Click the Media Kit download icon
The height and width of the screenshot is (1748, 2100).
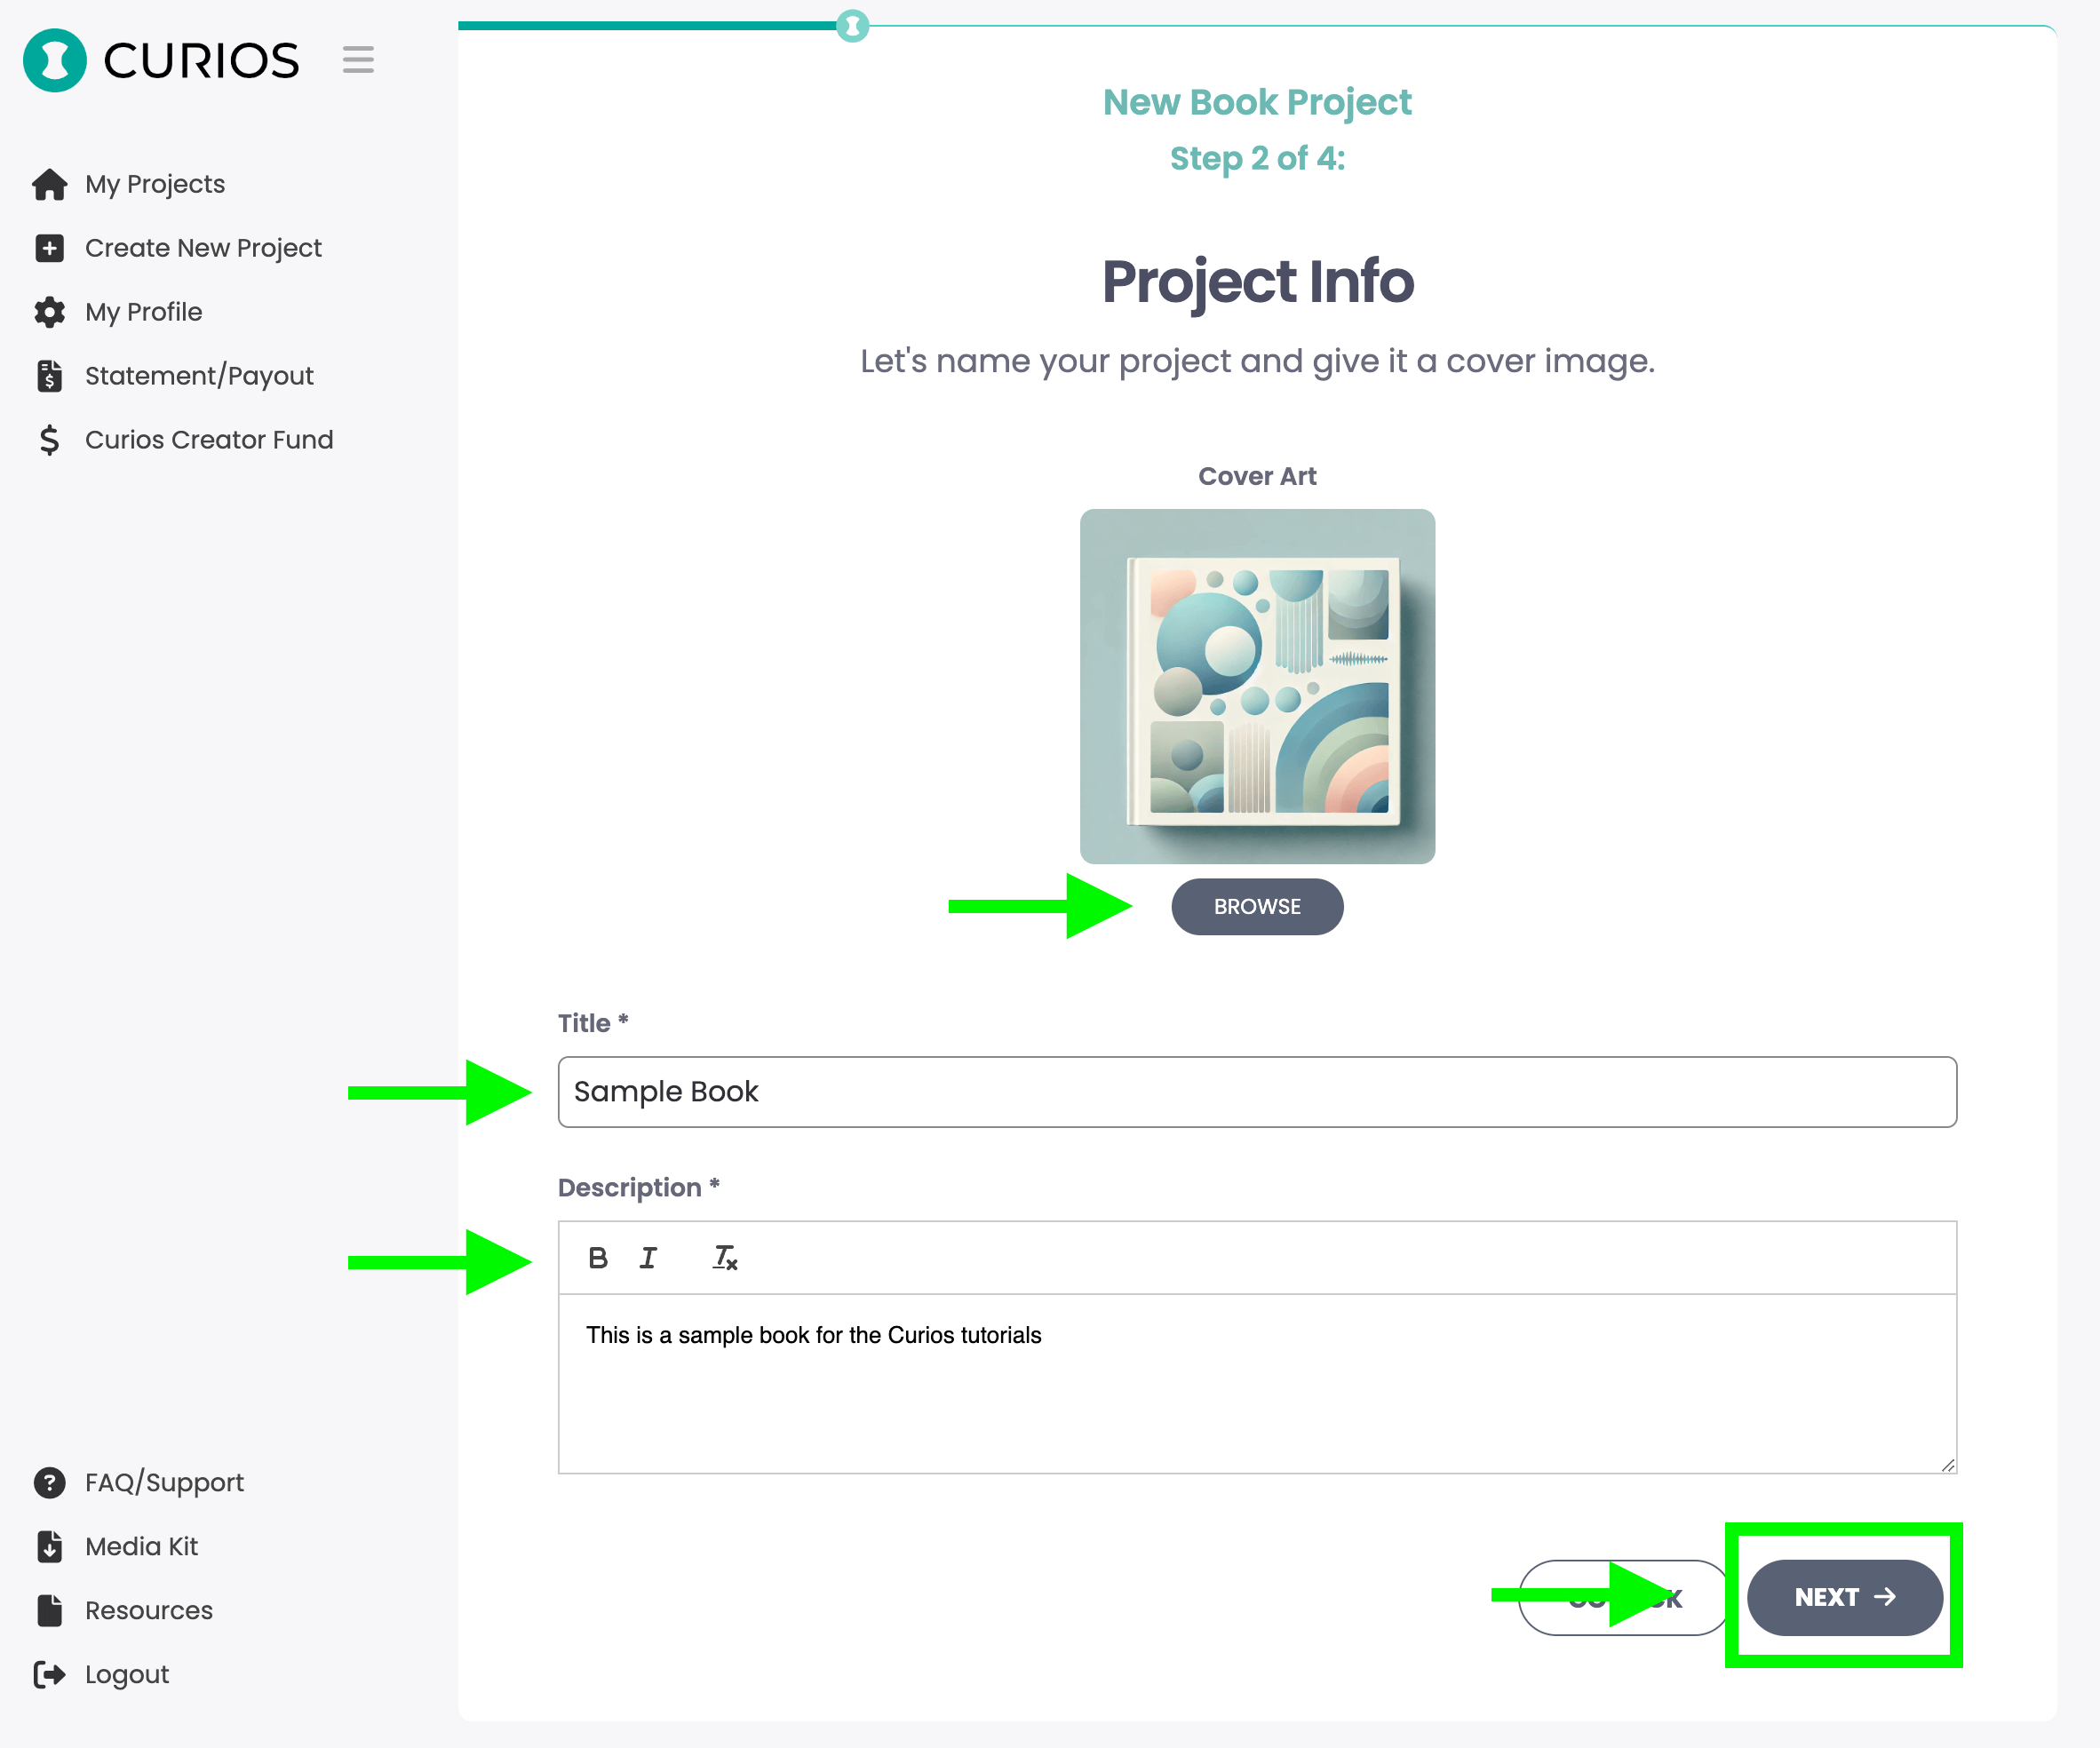[x=49, y=1546]
